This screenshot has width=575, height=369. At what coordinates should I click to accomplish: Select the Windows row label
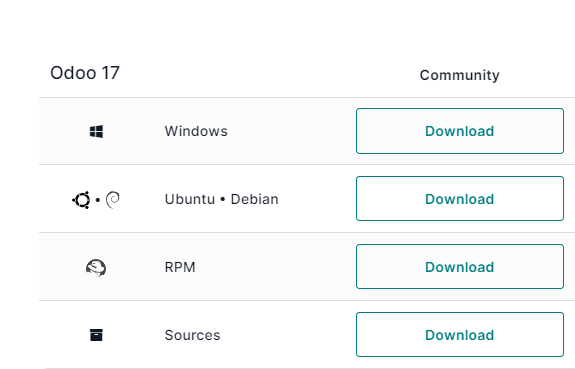[x=196, y=131]
